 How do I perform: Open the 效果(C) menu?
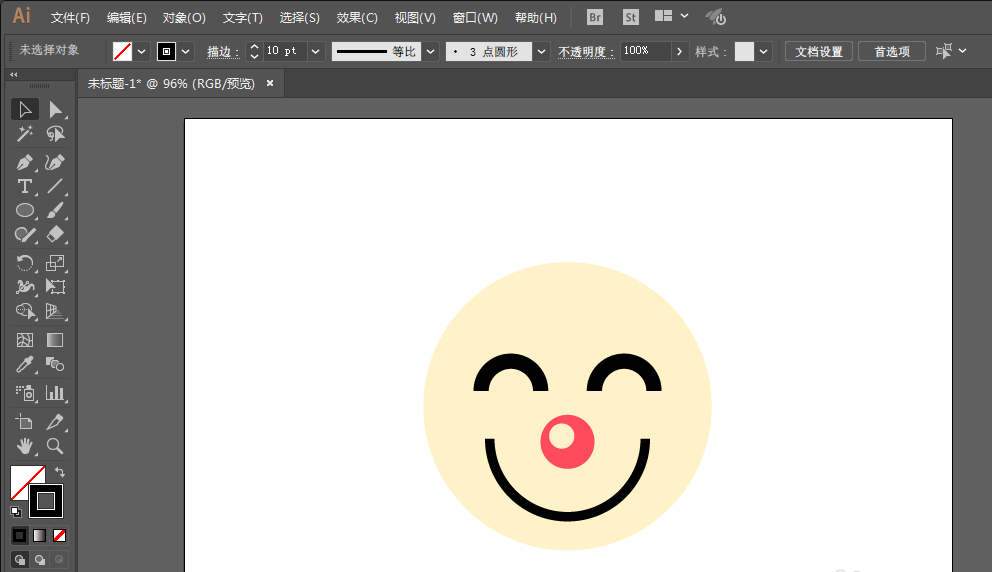coord(357,18)
